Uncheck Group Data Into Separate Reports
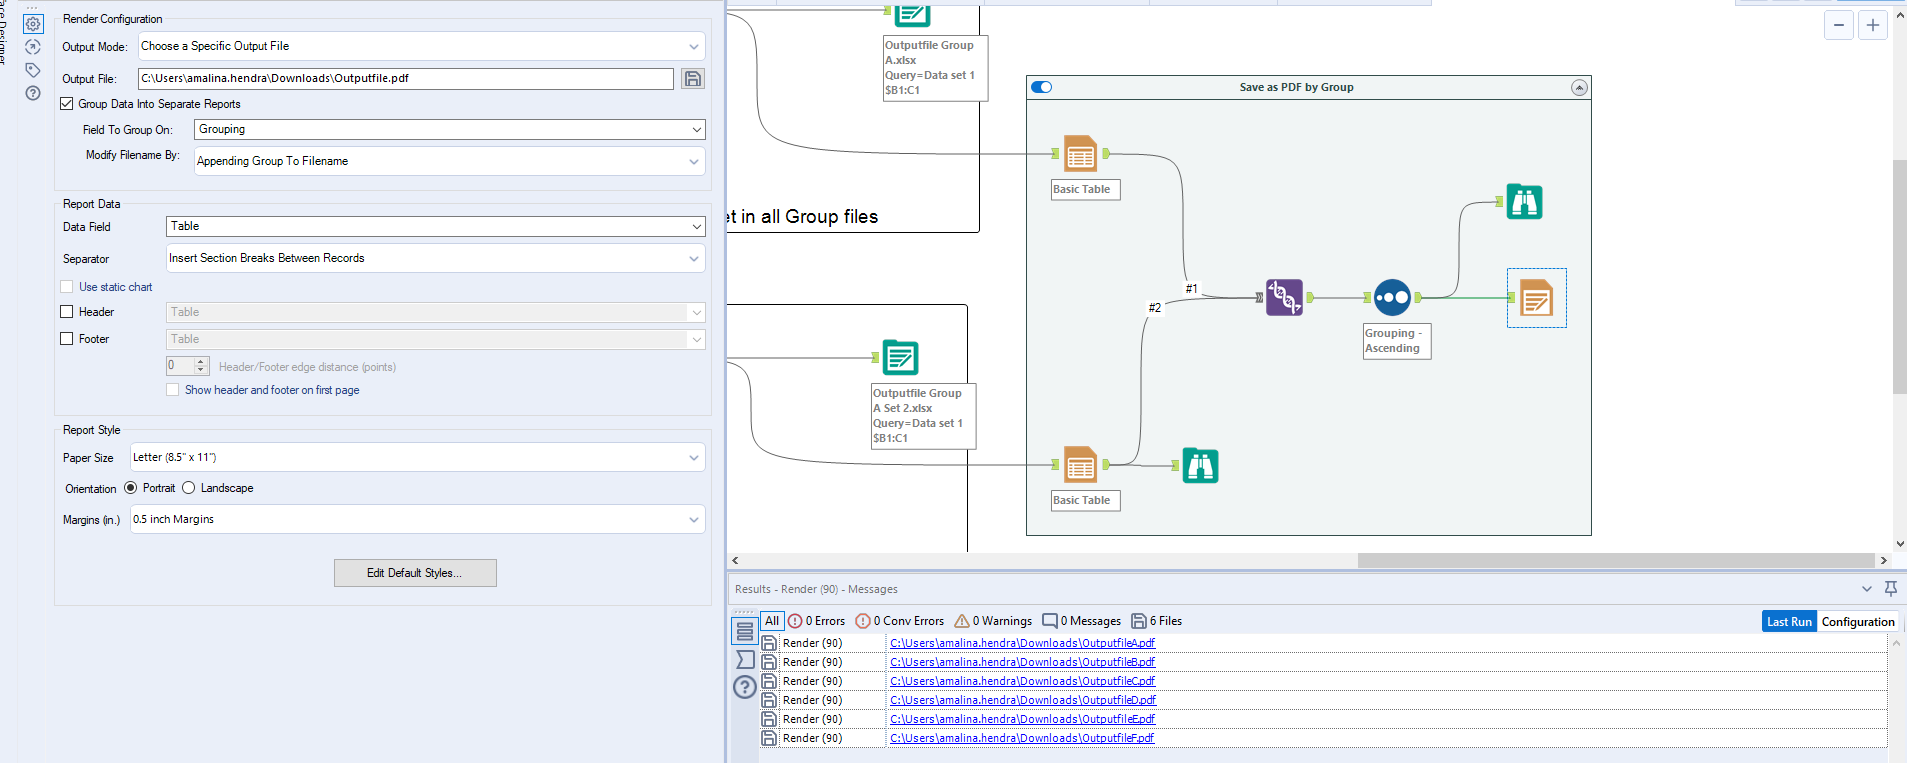 (x=67, y=104)
